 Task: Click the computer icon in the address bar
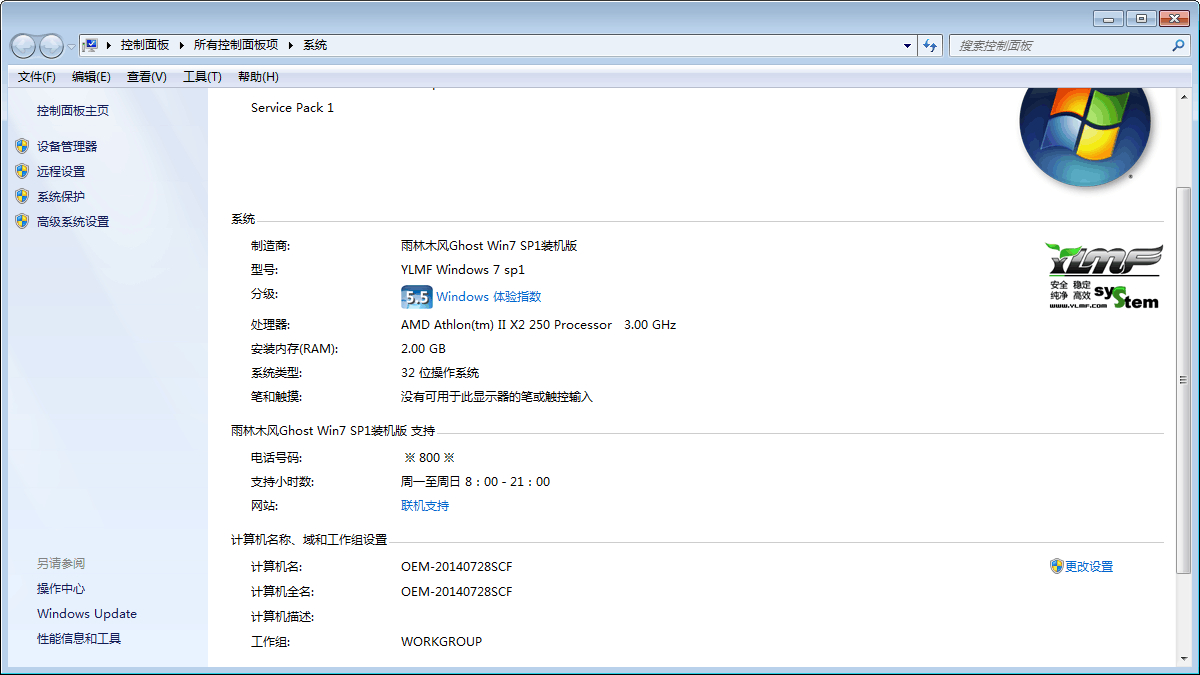coord(91,45)
